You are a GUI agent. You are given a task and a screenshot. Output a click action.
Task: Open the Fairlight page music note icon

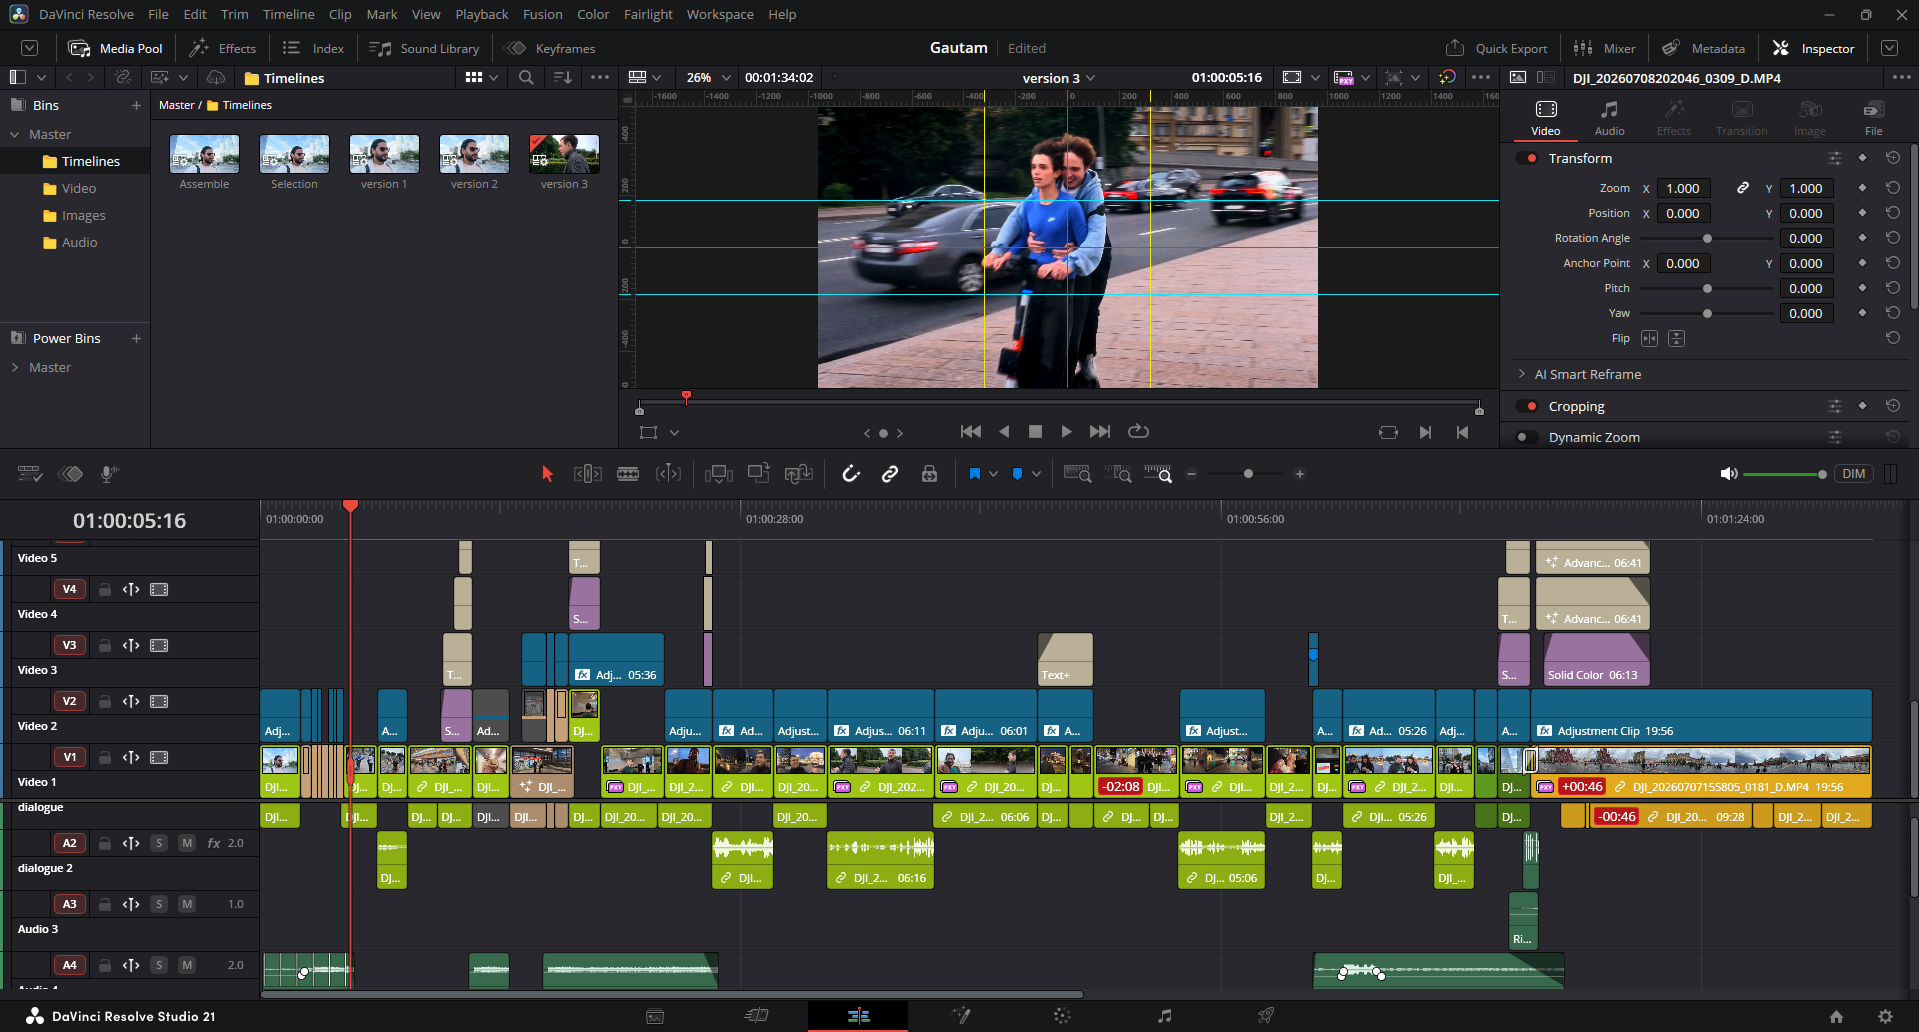(x=1164, y=1016)
